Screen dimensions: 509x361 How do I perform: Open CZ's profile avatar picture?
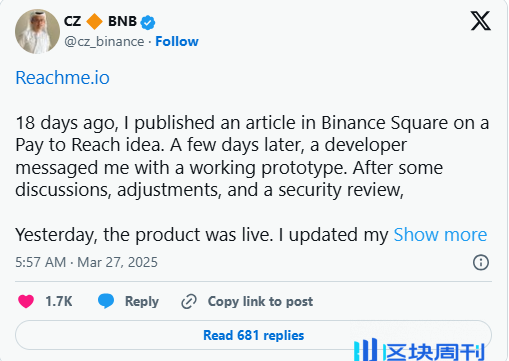(x=37, y=31)
